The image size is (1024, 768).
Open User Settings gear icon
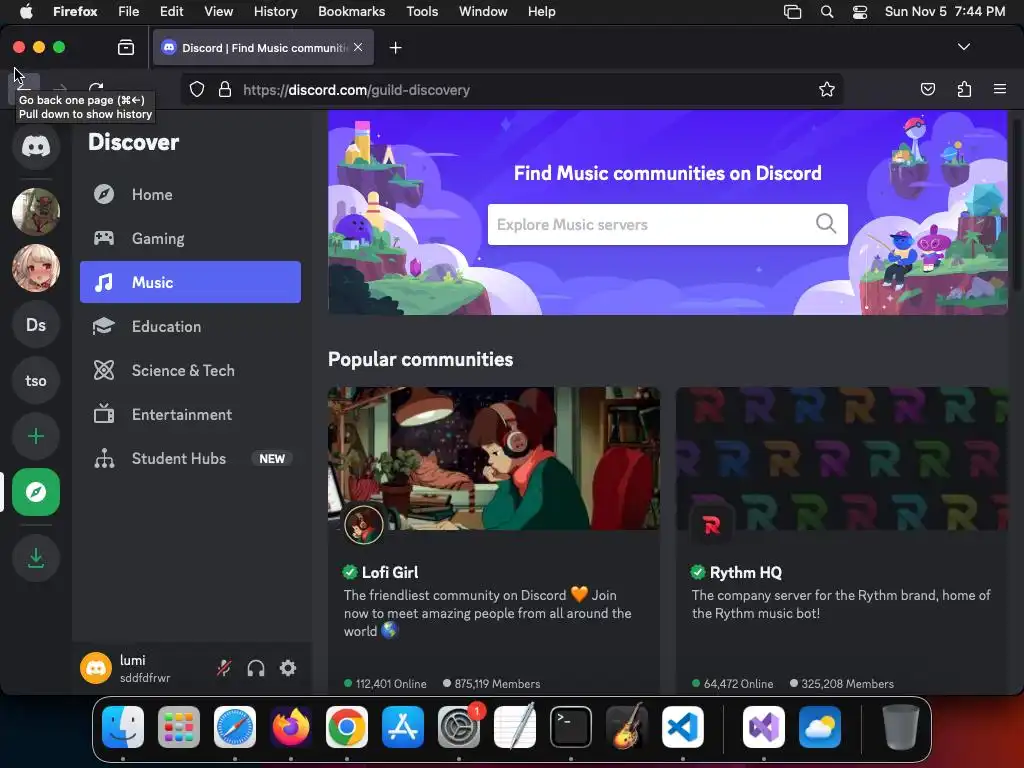[x=288, y=668]
